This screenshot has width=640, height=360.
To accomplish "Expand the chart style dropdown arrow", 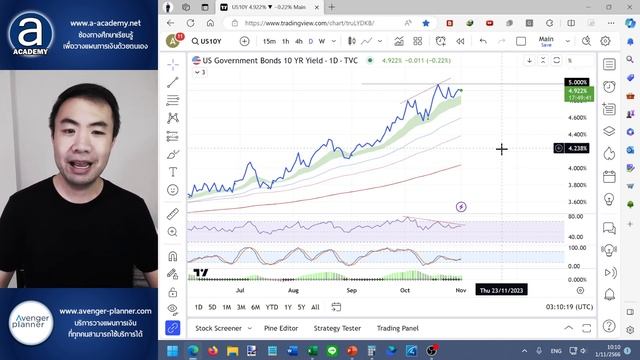I will point(380,41).
